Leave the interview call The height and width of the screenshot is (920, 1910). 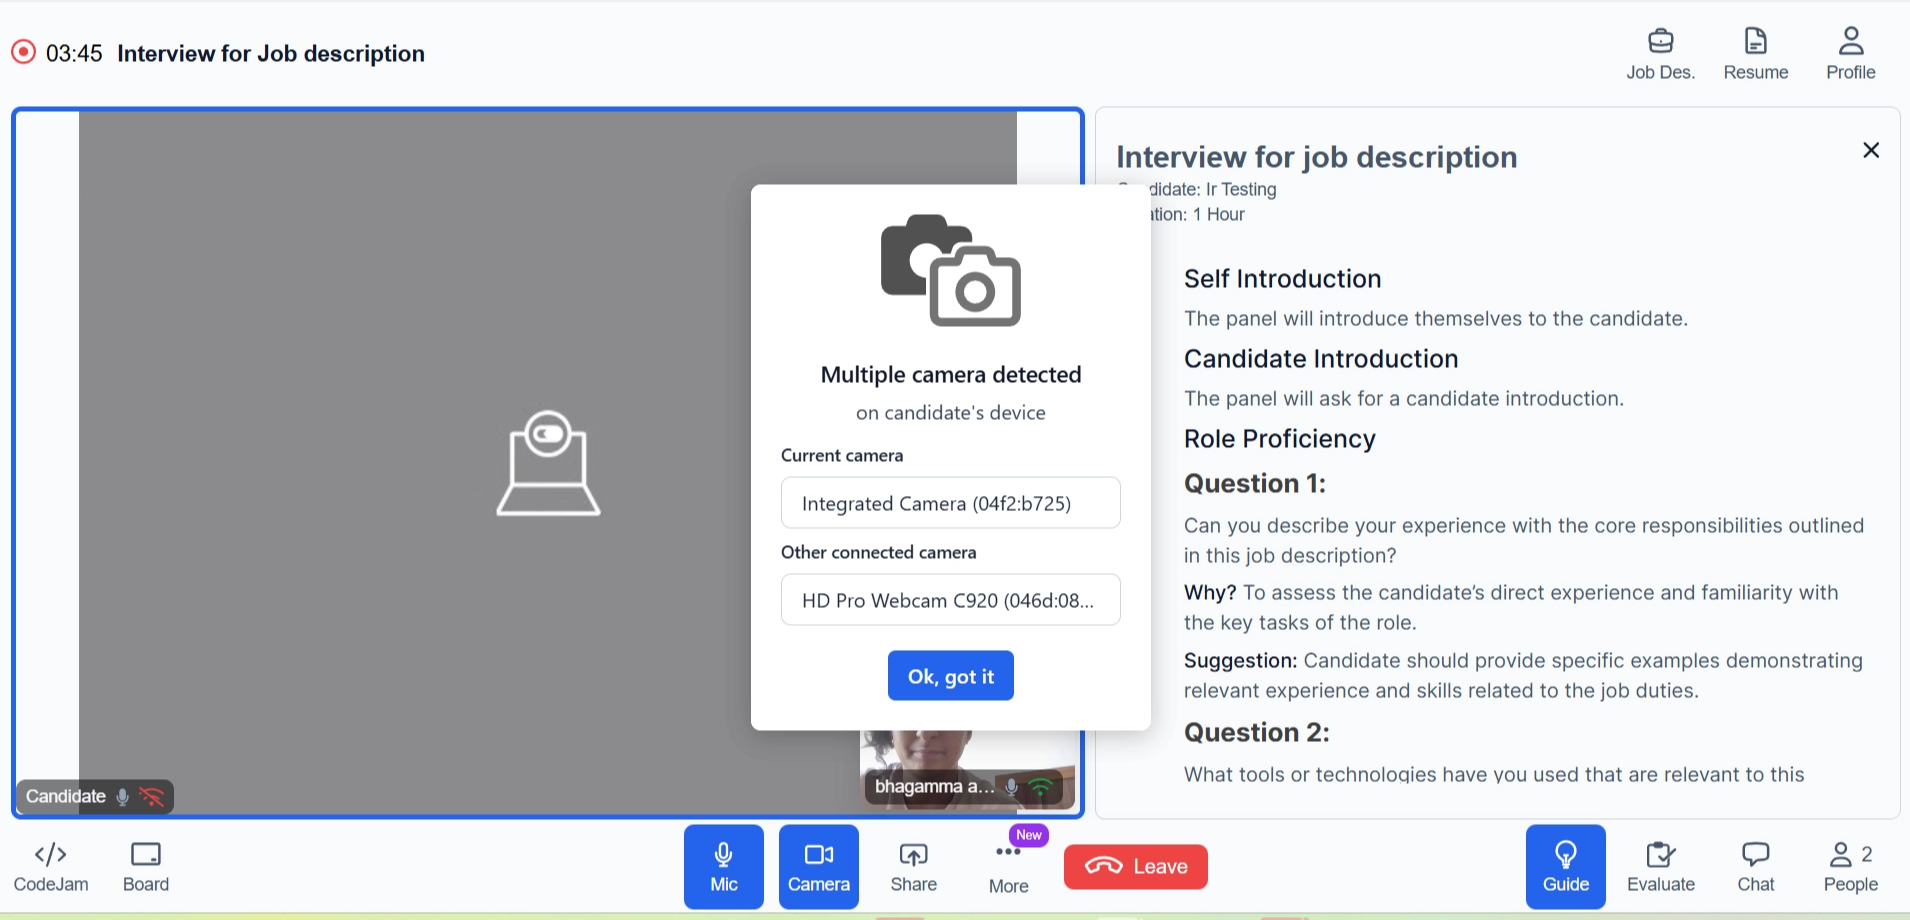(x=1136, y=867)
